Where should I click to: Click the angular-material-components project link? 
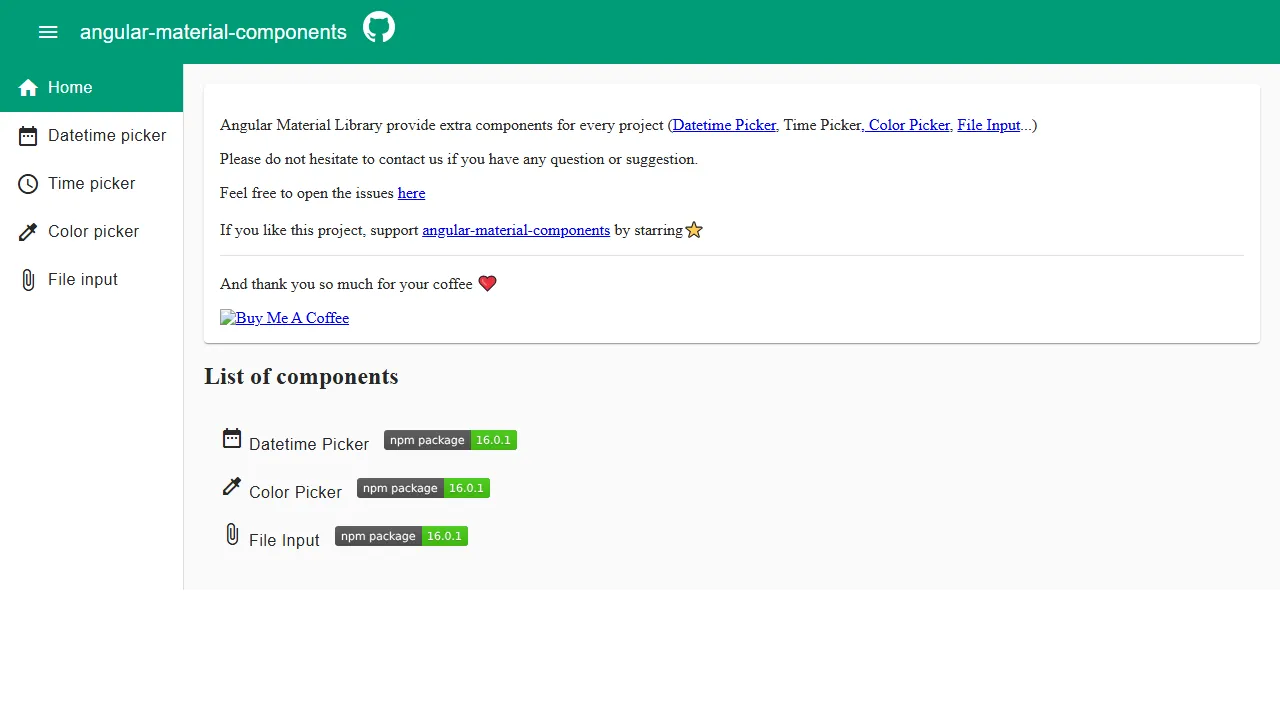coord(516,230)
